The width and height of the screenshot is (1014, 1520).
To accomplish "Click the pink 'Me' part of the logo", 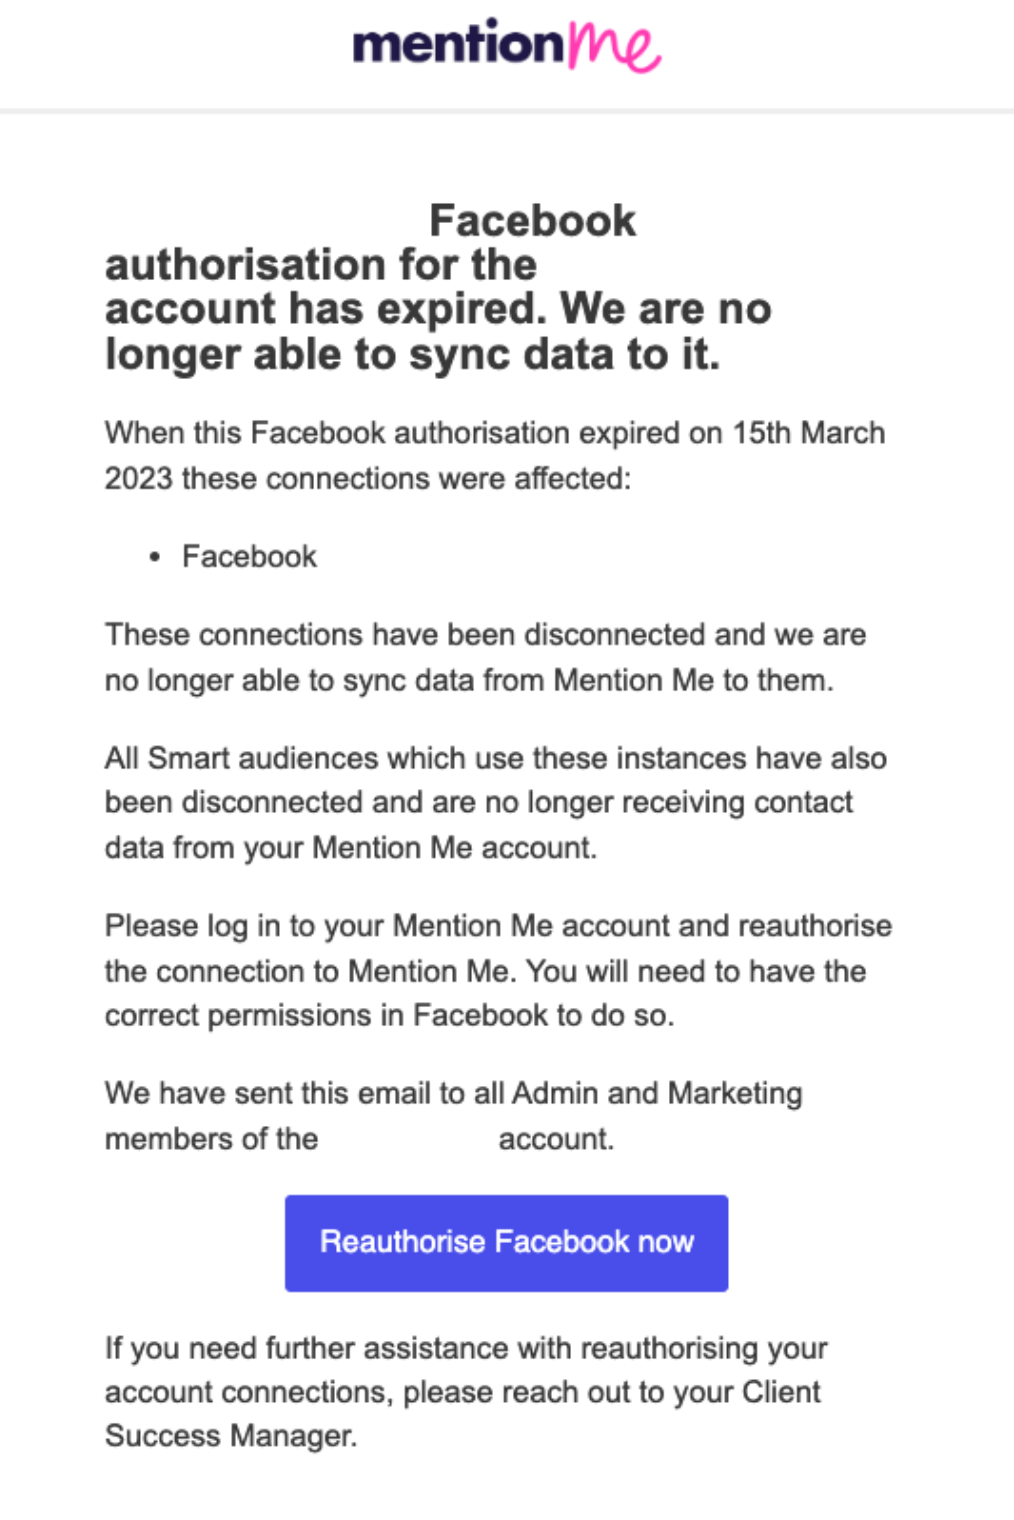I will (613, 45).
